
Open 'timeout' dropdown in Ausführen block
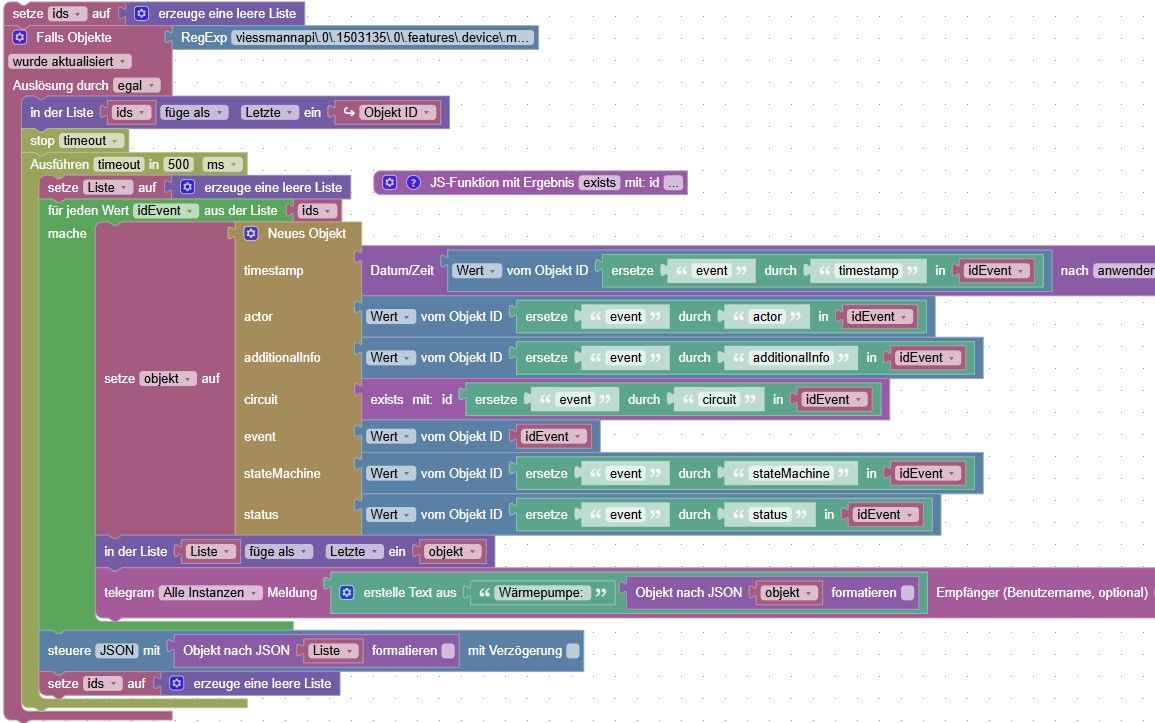coord(119,164)
